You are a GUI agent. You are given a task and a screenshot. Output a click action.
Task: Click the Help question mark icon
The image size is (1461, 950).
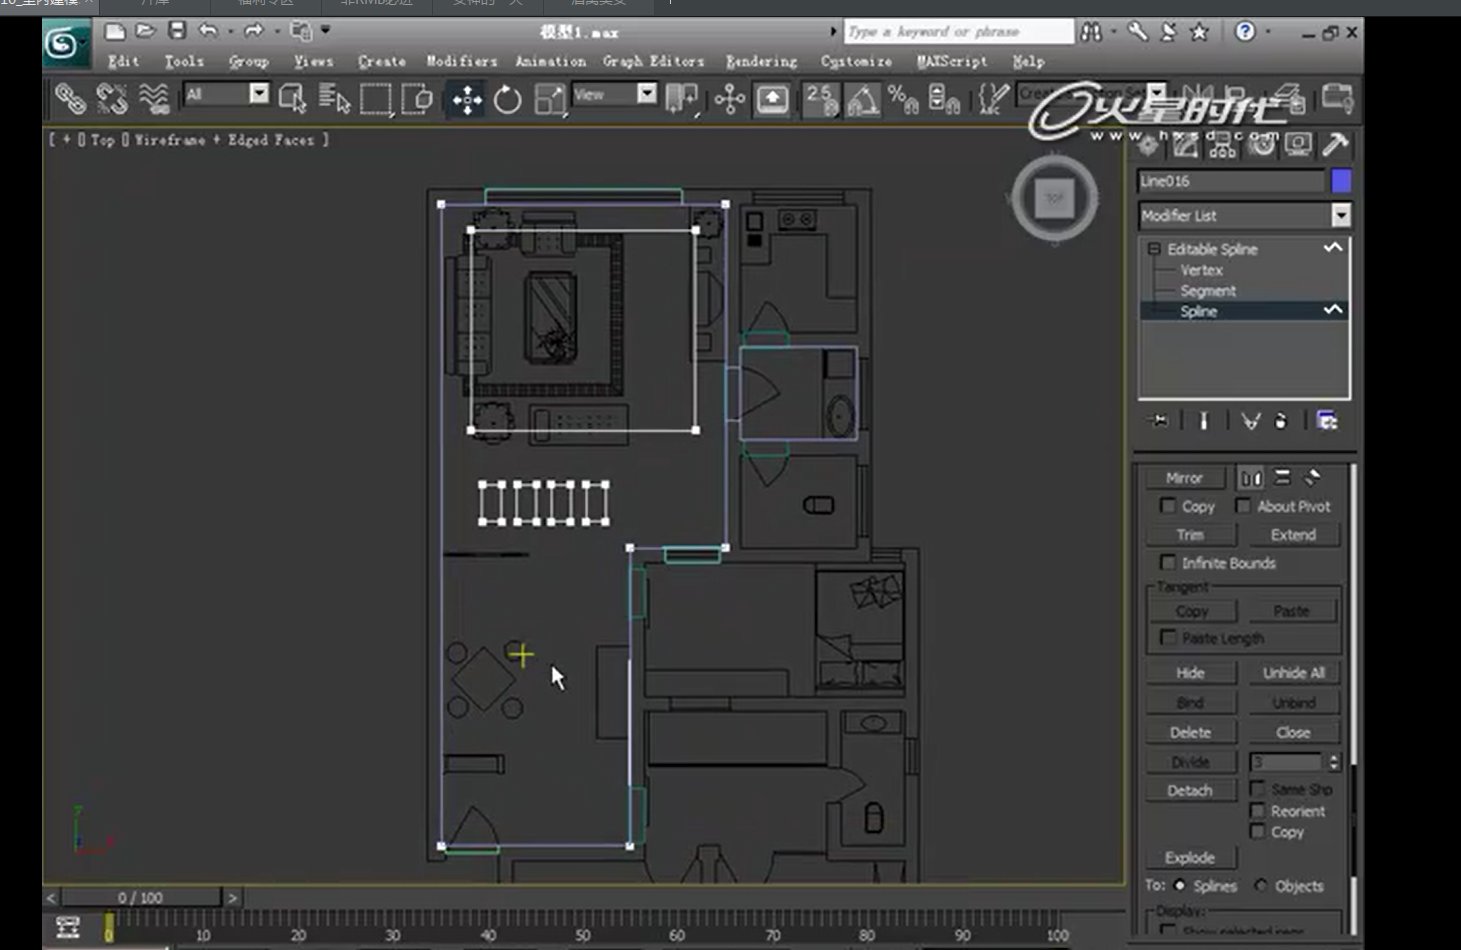click(x=1245, y=32)
